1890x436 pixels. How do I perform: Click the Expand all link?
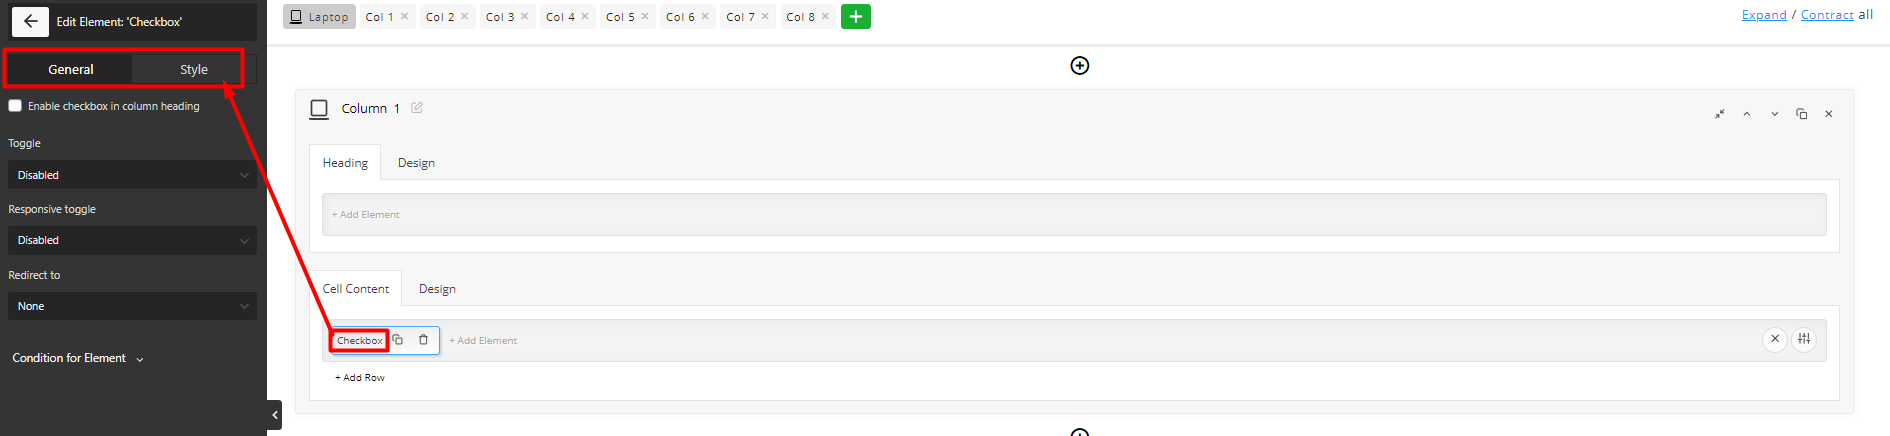tap(1764, 15)
